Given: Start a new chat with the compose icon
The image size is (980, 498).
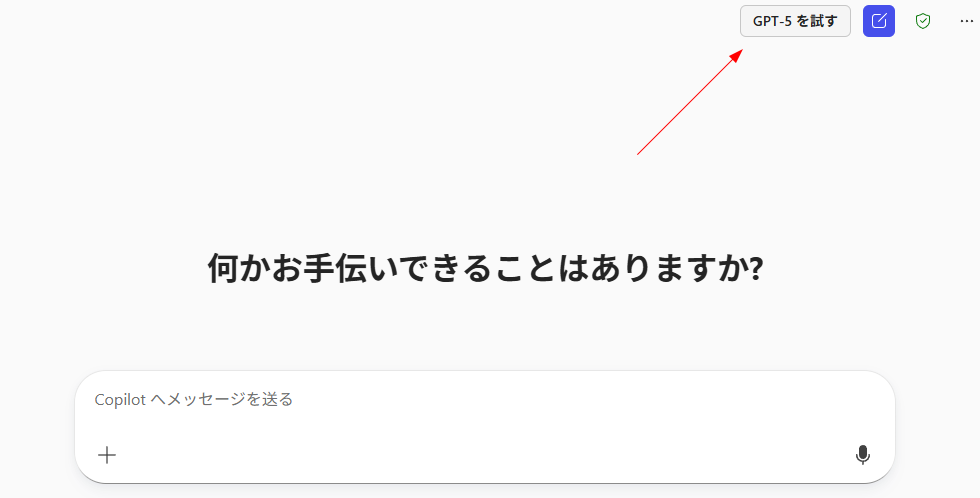Looking at the screenshot, I should pos(879,21).
